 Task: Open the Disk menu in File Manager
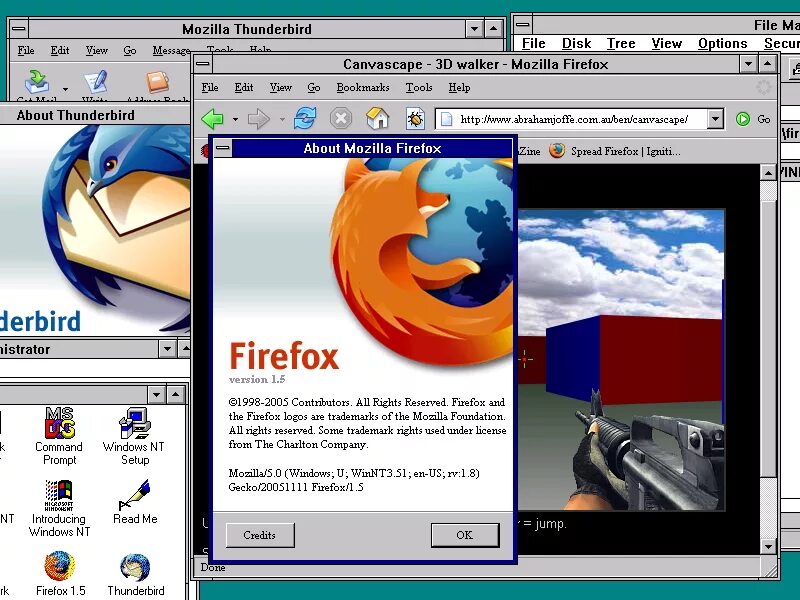click(x=576, y=43)
